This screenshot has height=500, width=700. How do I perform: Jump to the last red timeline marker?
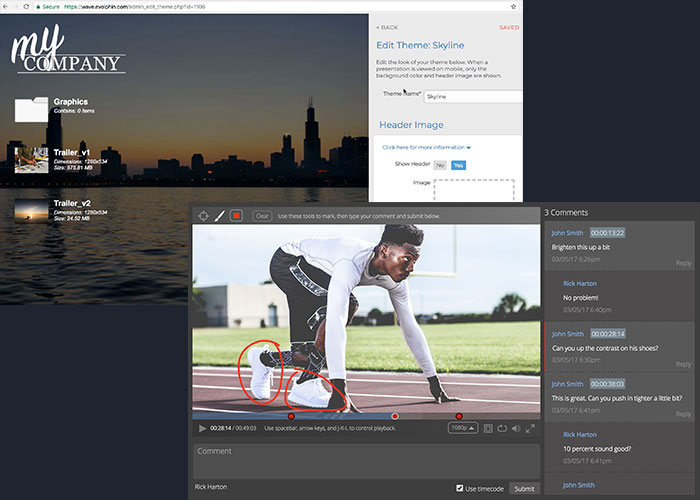[458, 416]
